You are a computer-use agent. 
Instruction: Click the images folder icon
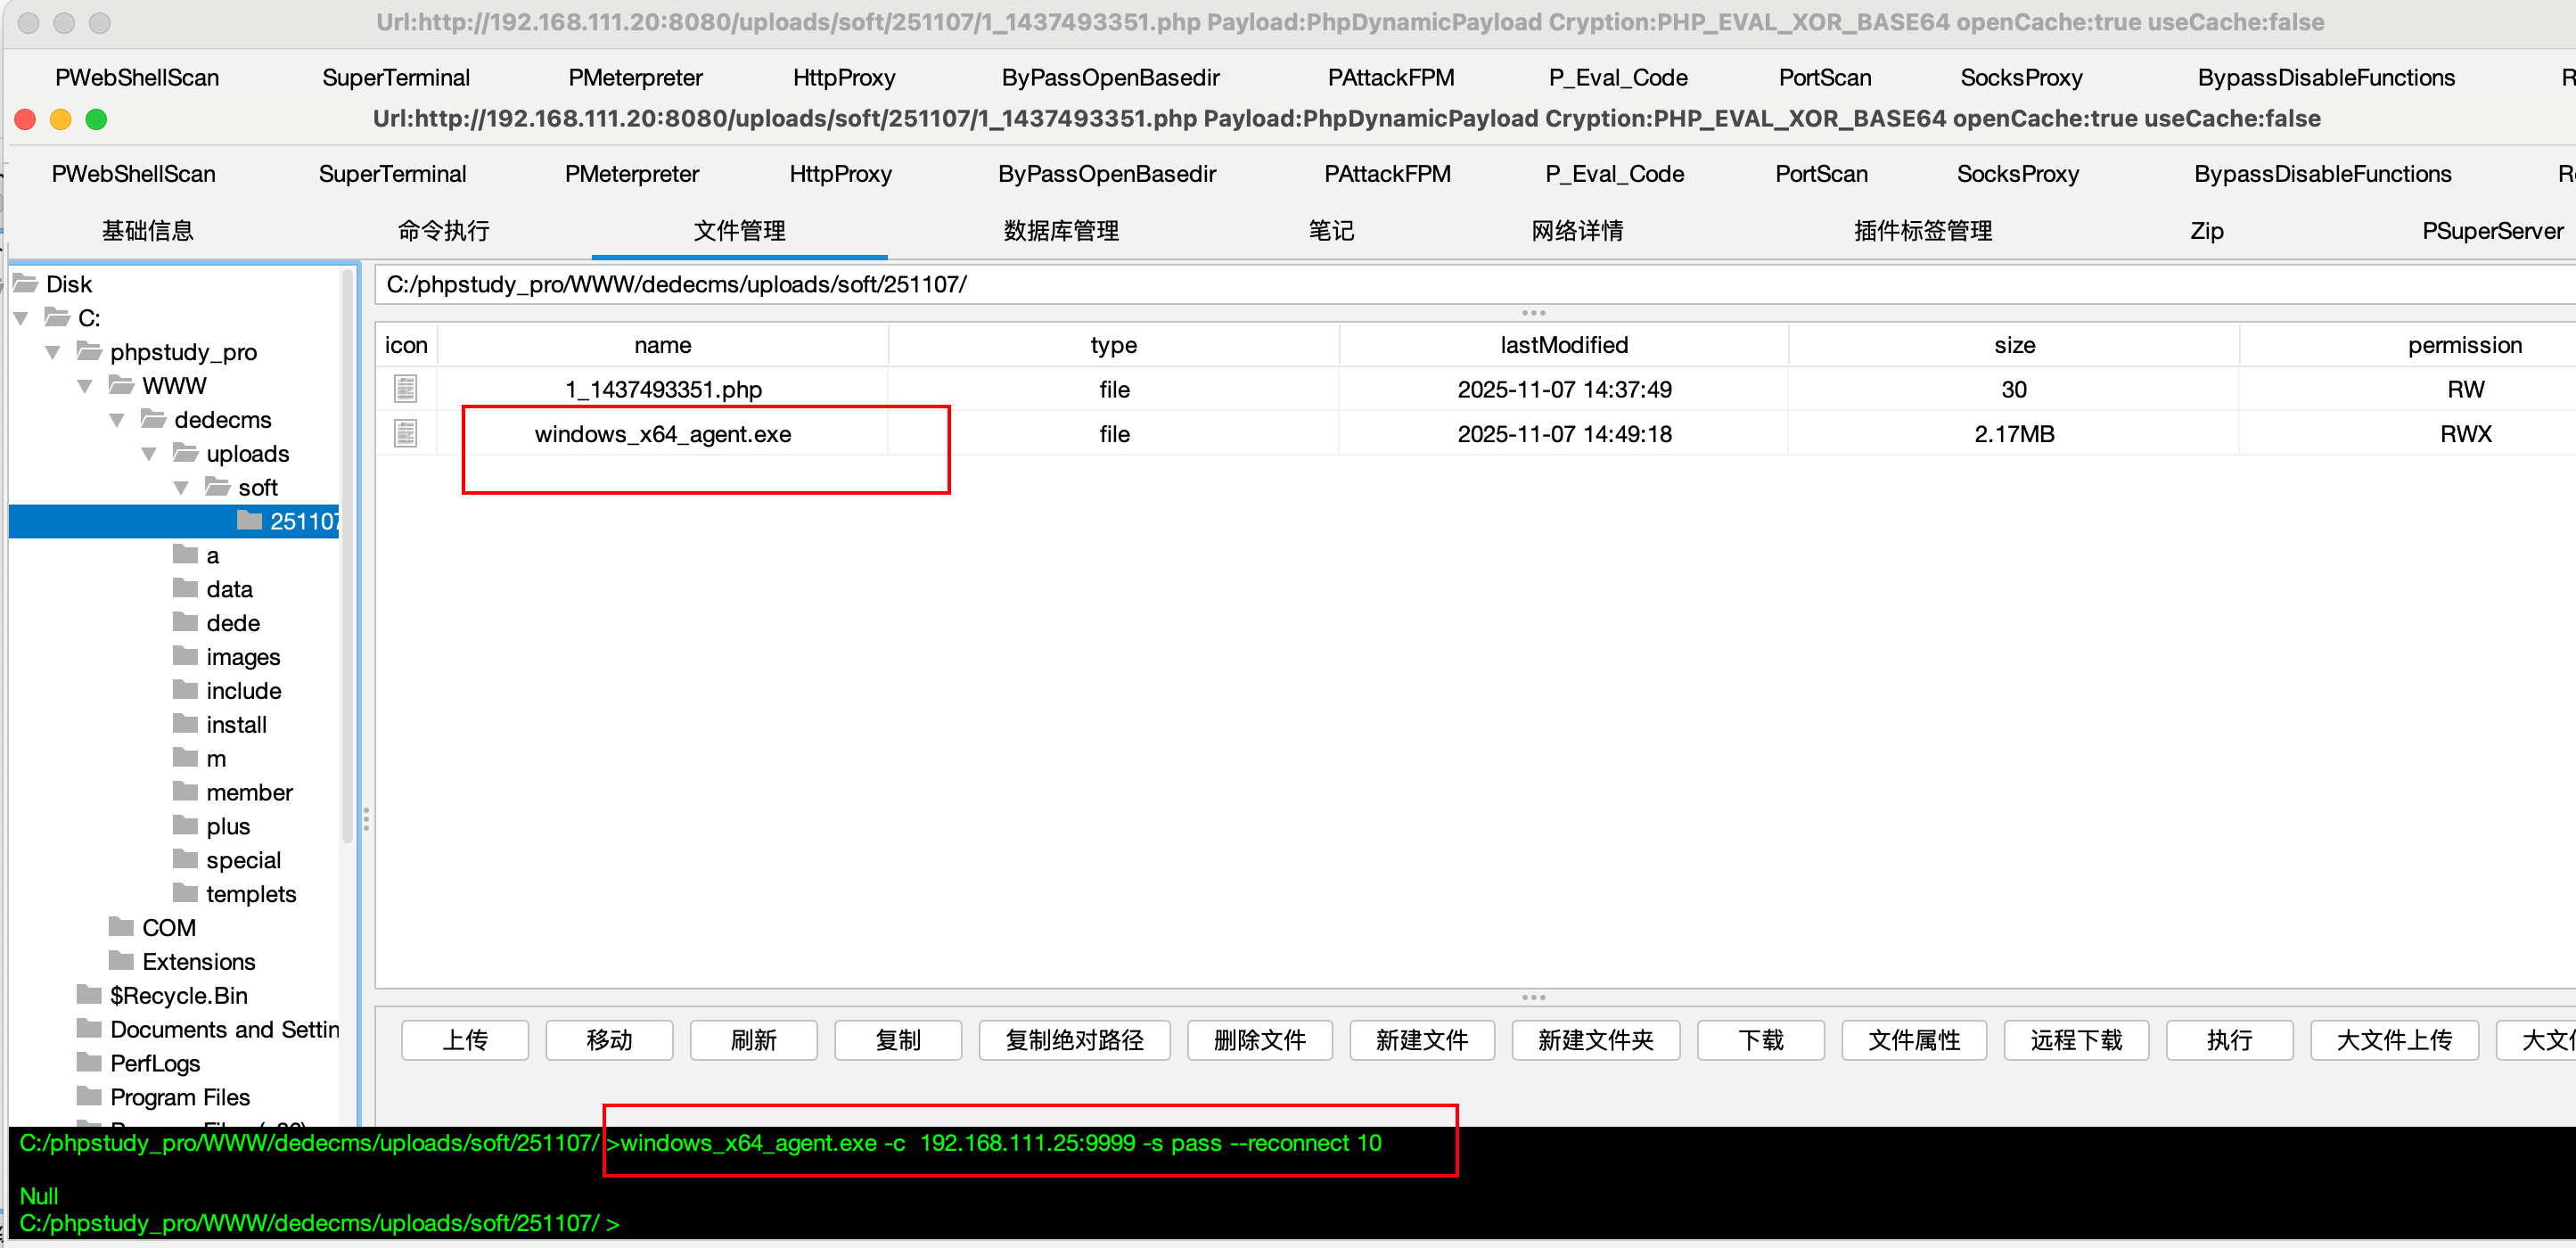tap(185, 656)
